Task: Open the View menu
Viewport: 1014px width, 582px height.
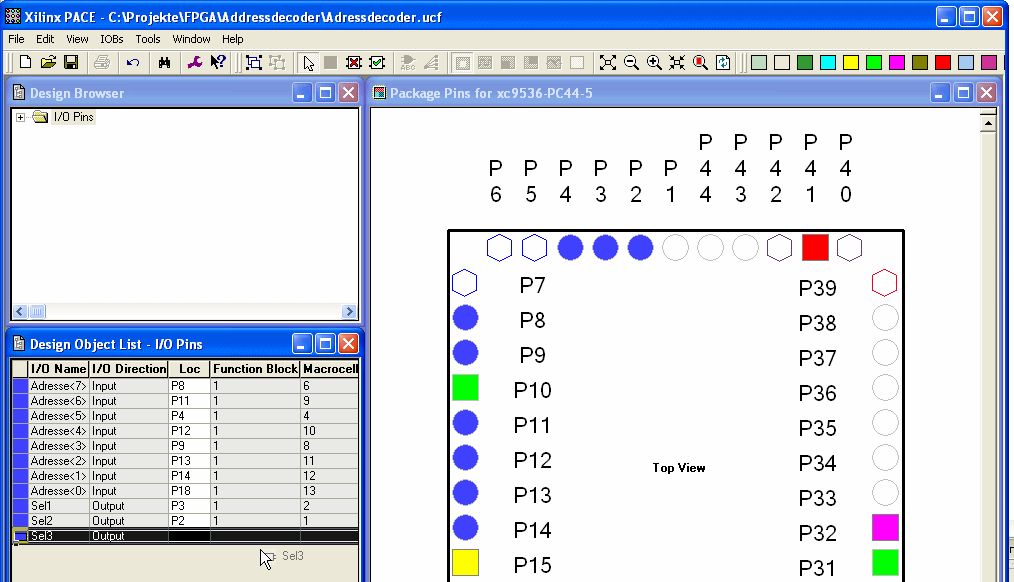Action: (x=77, y=39)
